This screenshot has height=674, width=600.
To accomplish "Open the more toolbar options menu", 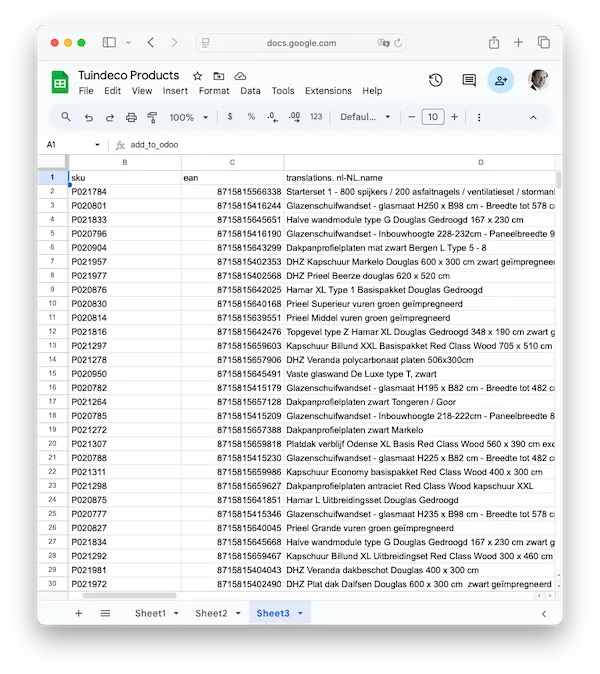I will [x=479, y=117].
